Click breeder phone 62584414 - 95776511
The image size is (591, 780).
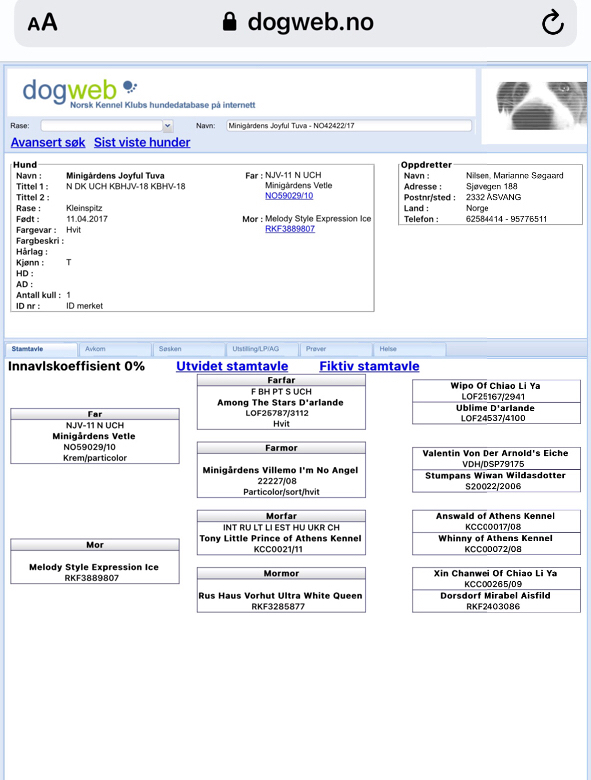coord(506,219)
